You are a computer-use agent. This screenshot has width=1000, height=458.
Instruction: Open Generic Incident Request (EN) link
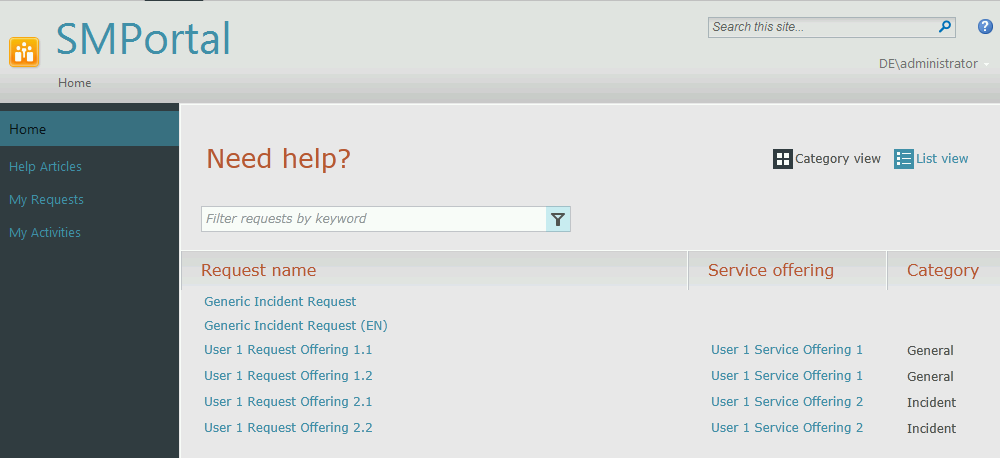tap(296, 326)
